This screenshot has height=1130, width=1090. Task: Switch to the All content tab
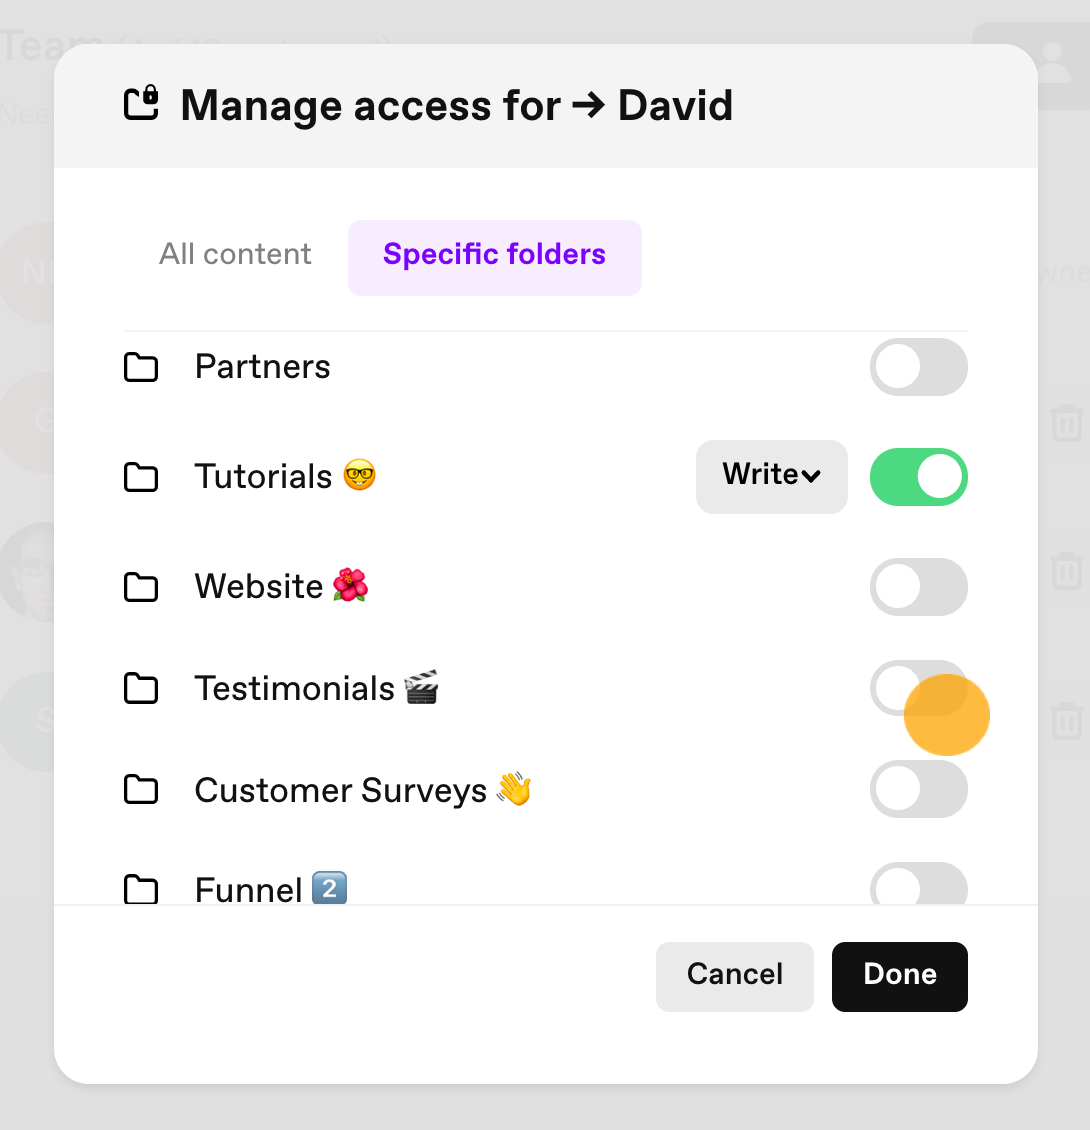235,254
